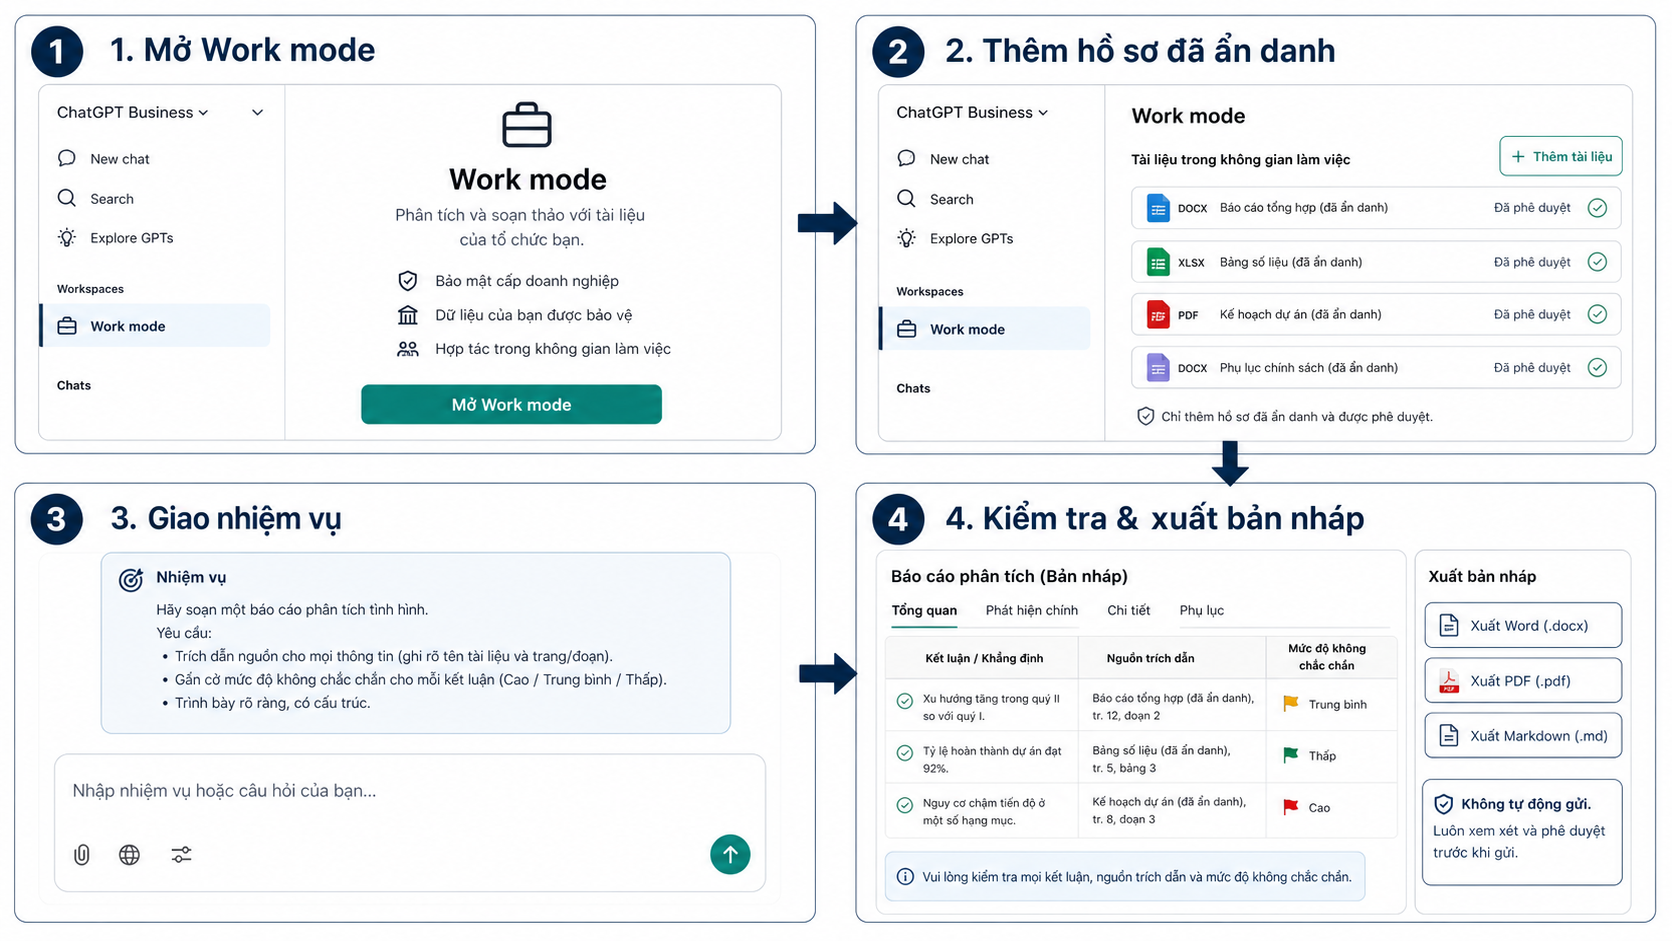
Task: Toggle checkmark beside Nguy cơ chậm tiến độ
Action: coord(905,805)
